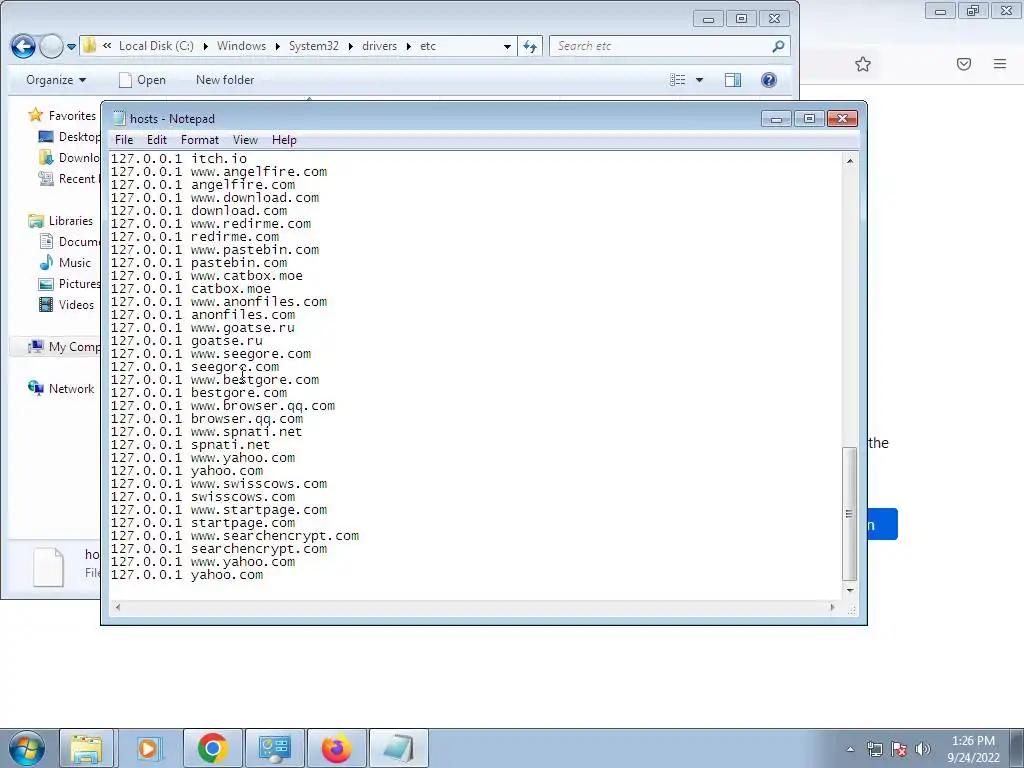Click the volume speaker tray icon

tap(922, 749)
